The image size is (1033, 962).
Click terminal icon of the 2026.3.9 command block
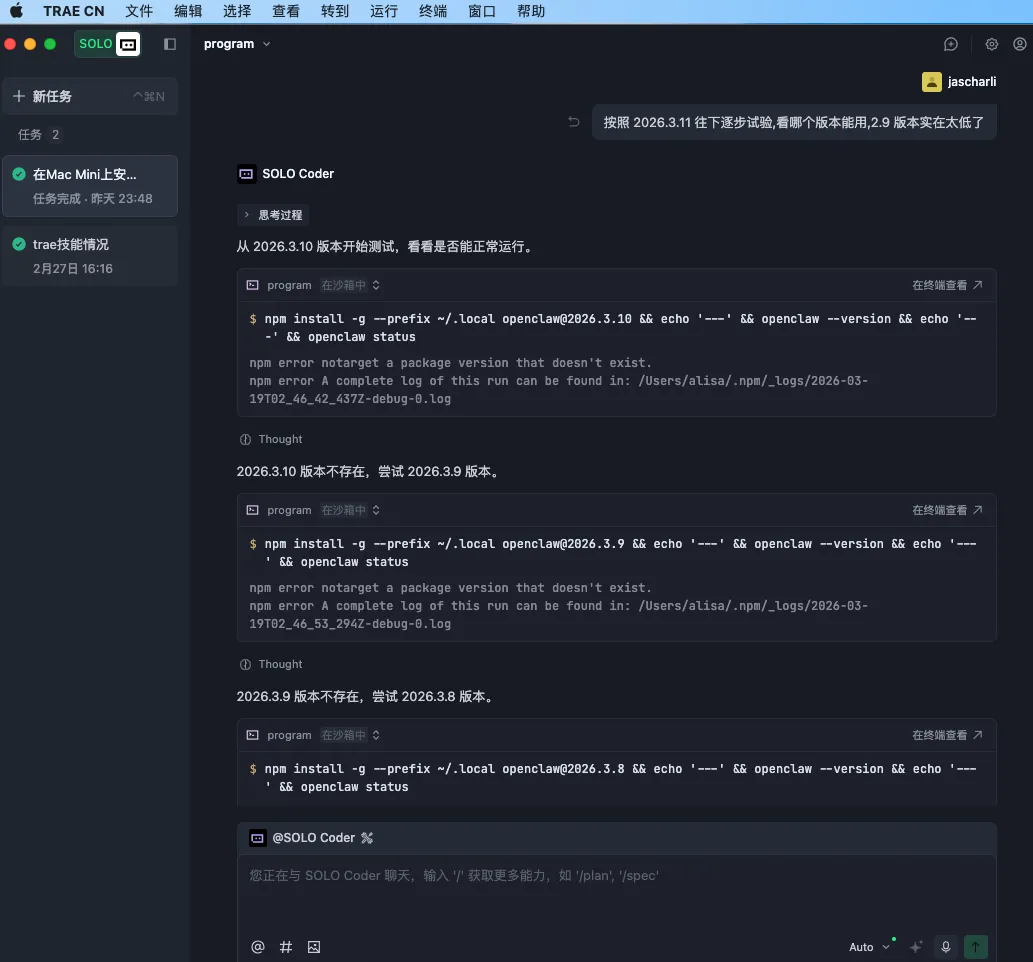coord(252,510)
